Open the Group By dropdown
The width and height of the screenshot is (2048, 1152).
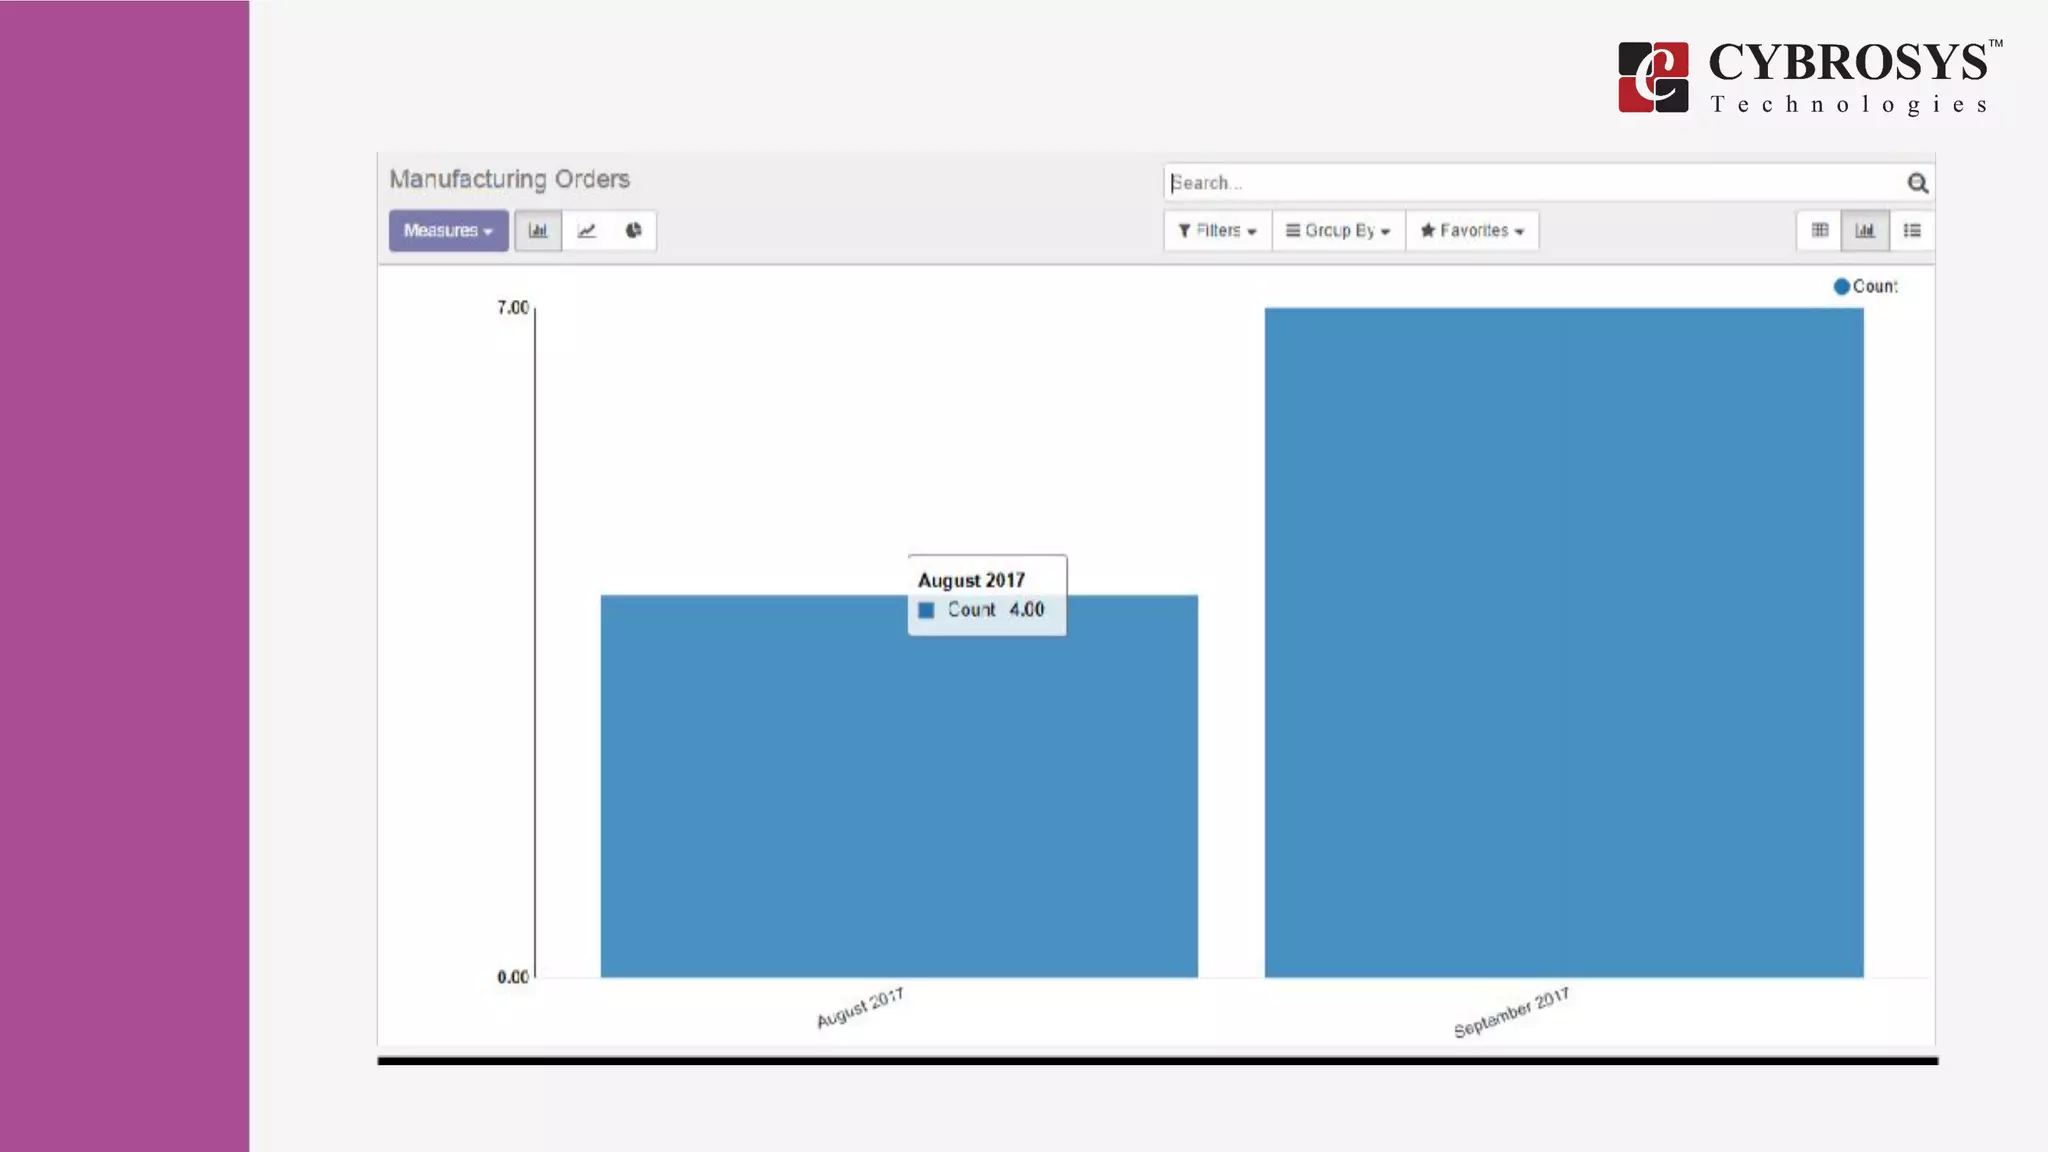click(x=1338, y=231)
